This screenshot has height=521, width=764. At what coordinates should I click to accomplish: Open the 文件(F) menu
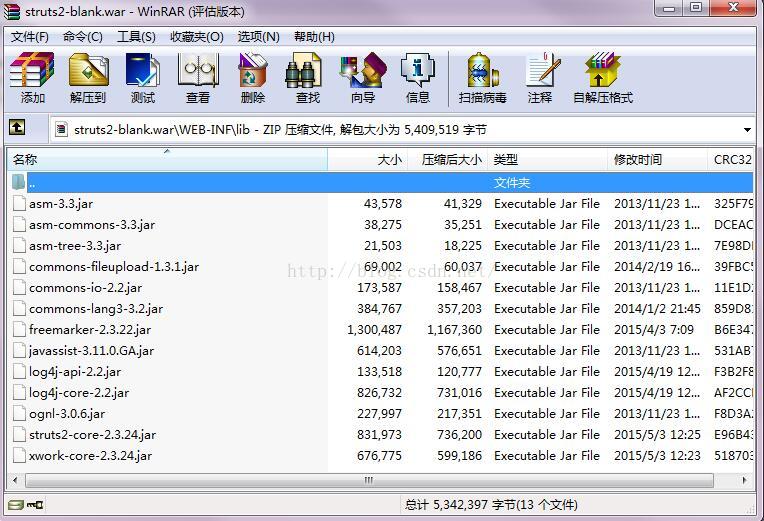pos(30,37)
